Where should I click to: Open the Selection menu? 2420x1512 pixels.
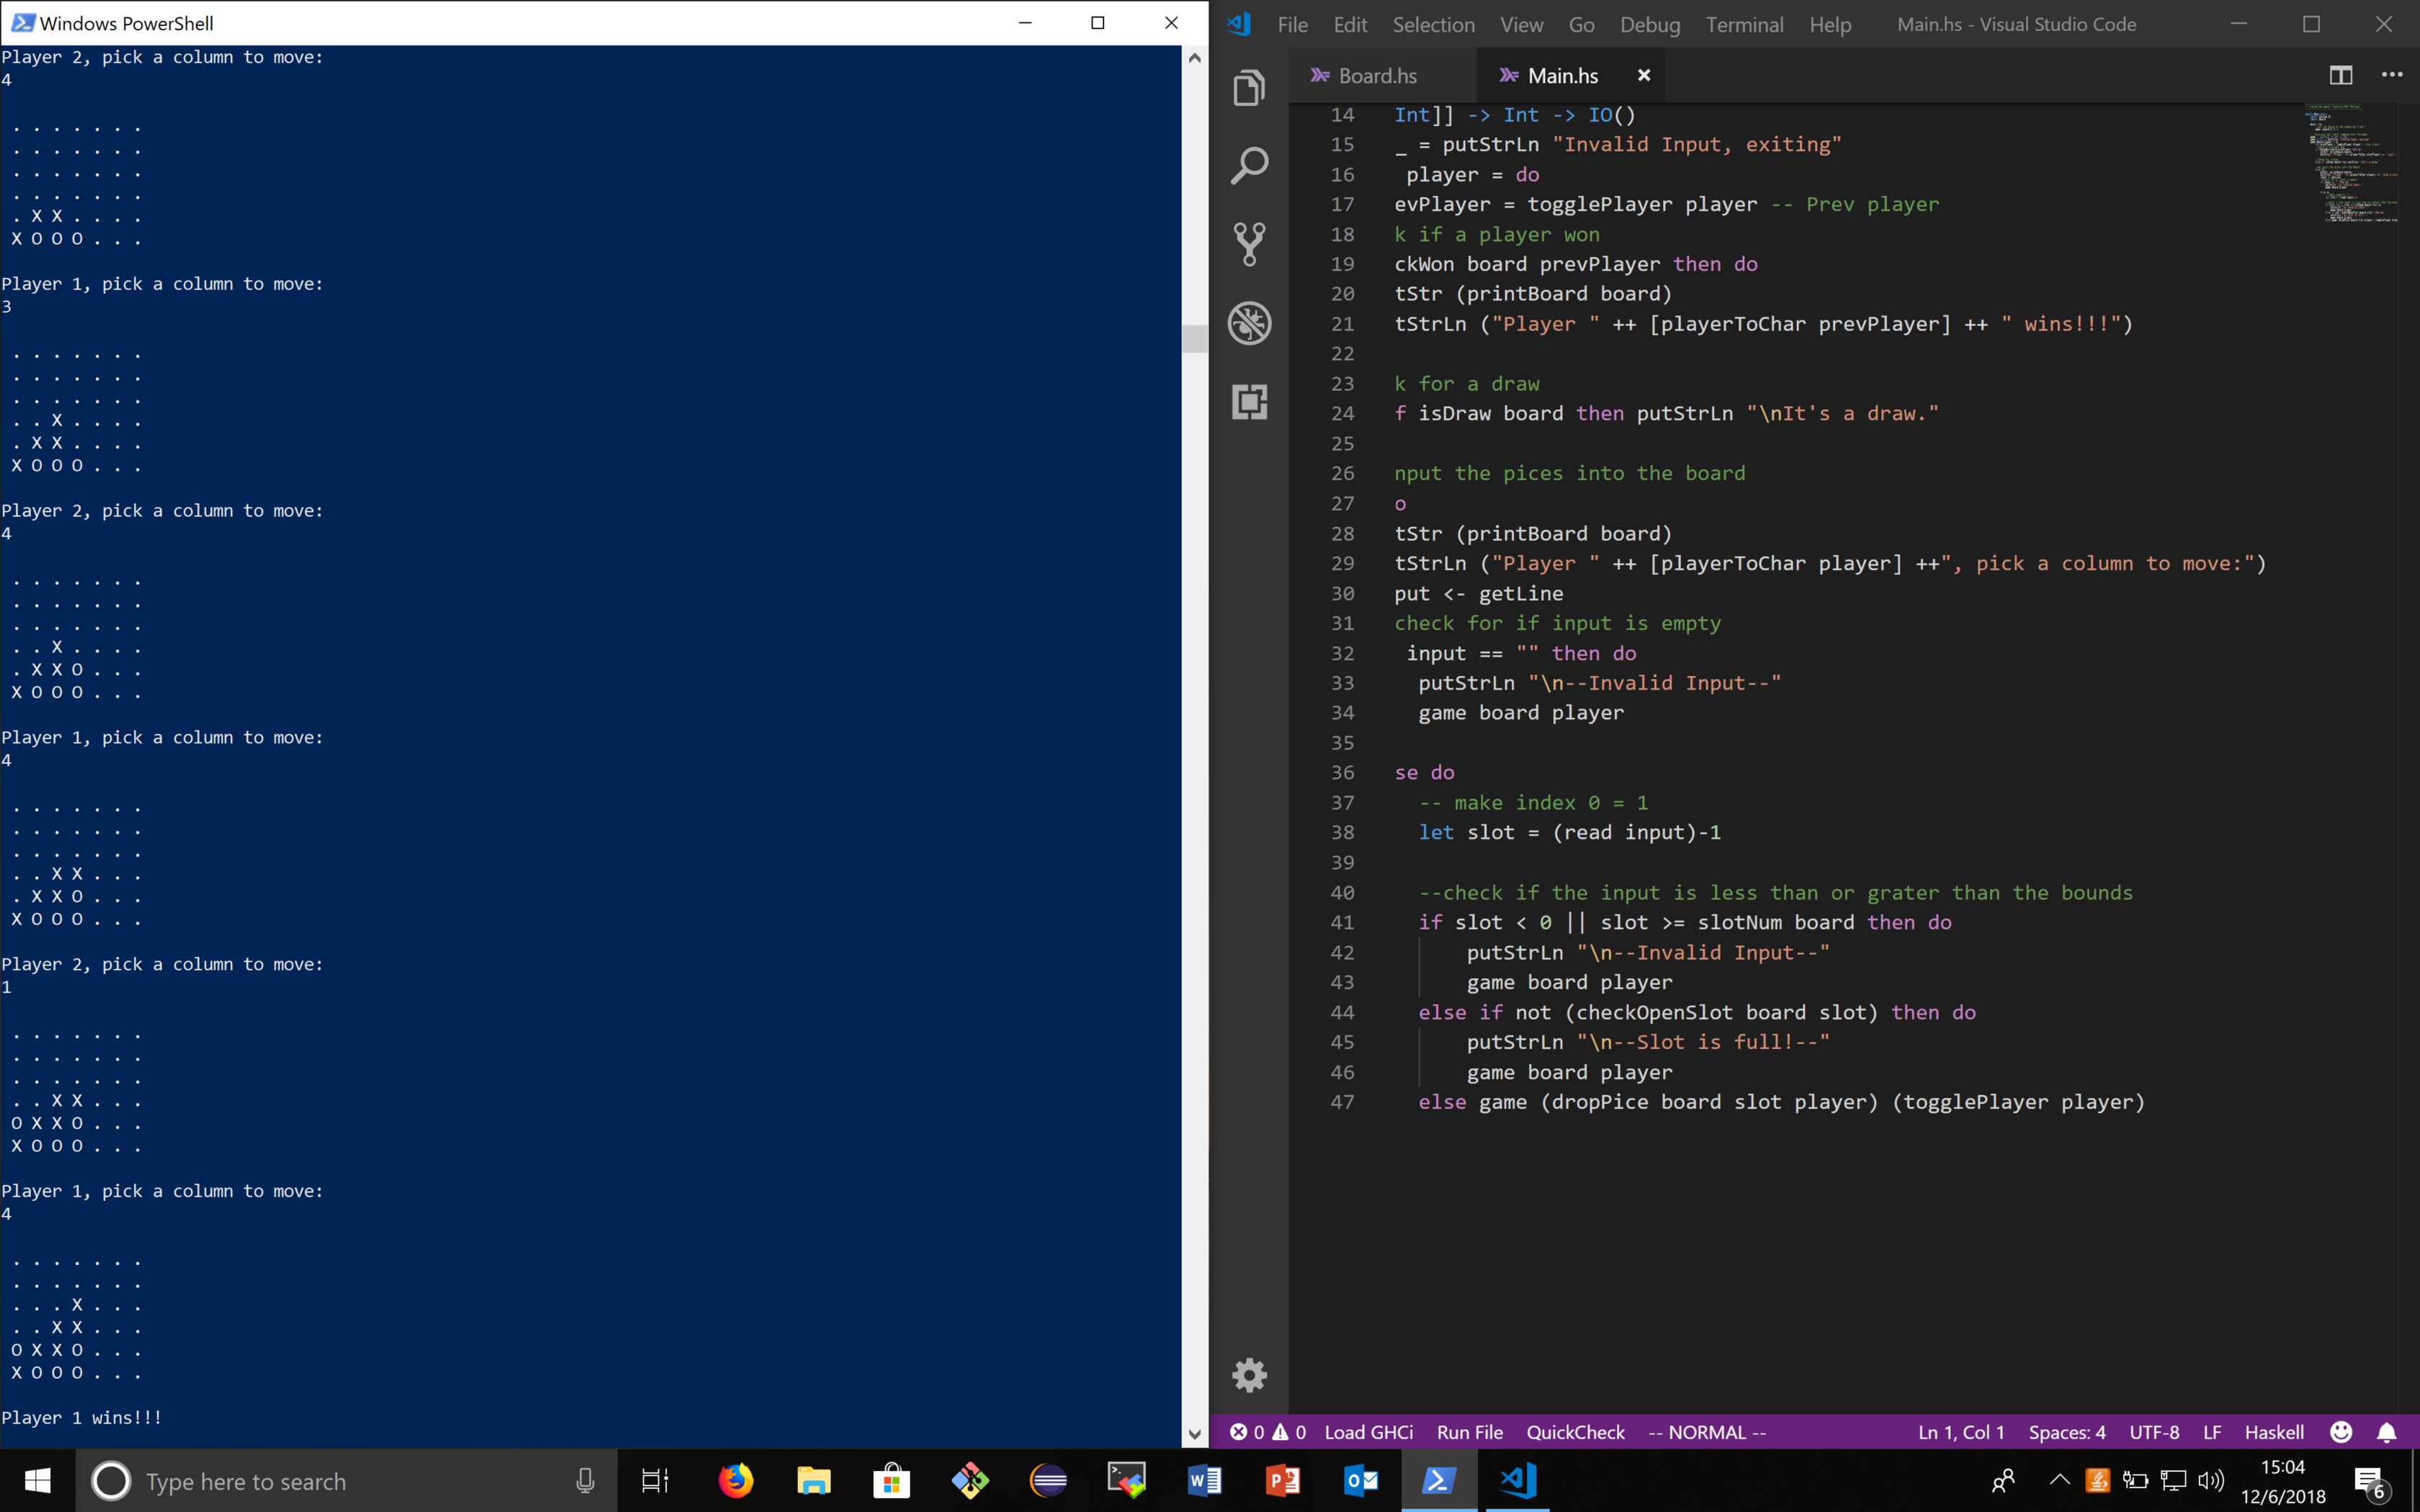tap(1433, 24)
